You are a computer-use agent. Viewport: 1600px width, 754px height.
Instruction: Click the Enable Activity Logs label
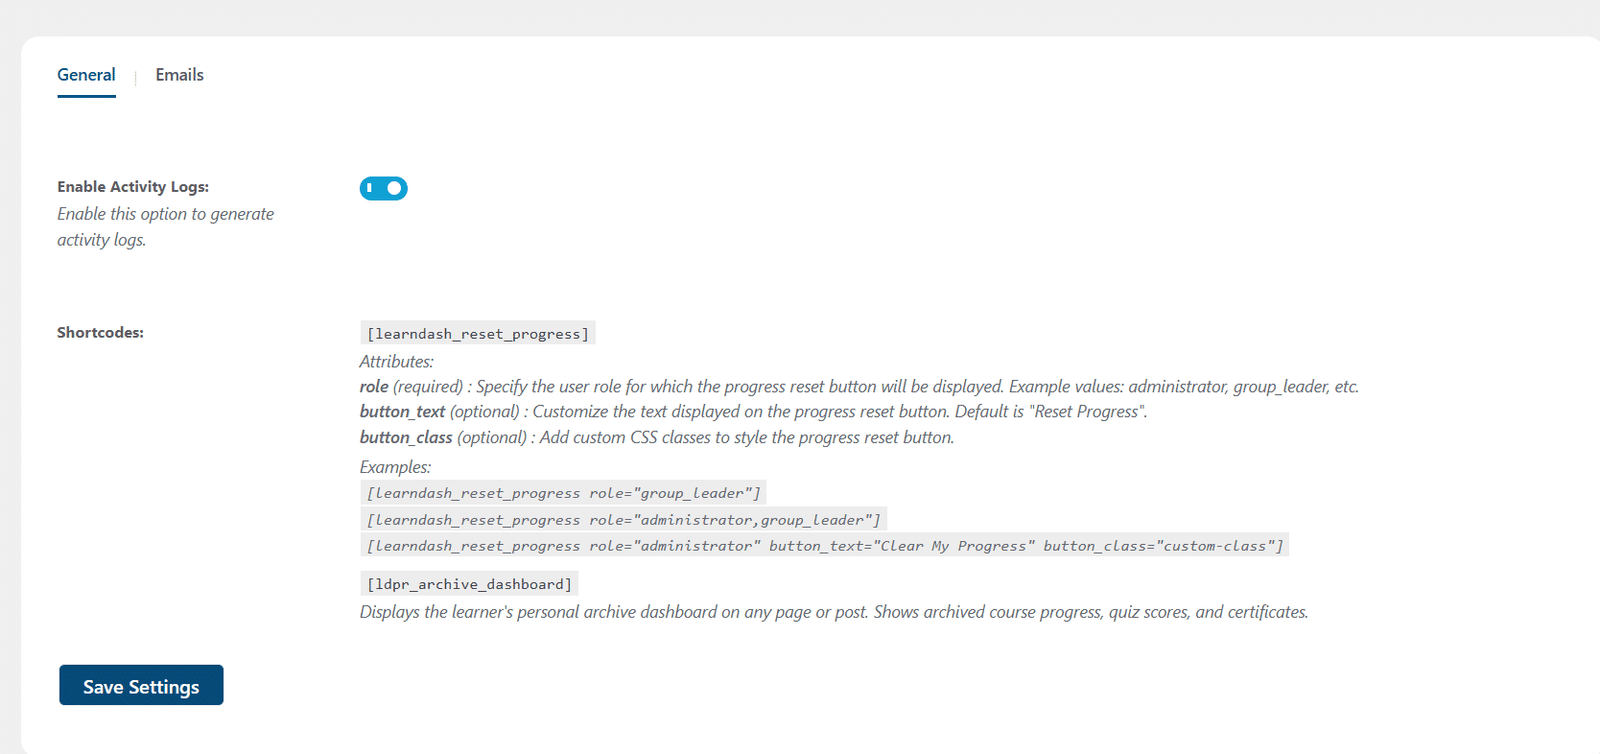[133, 187]
